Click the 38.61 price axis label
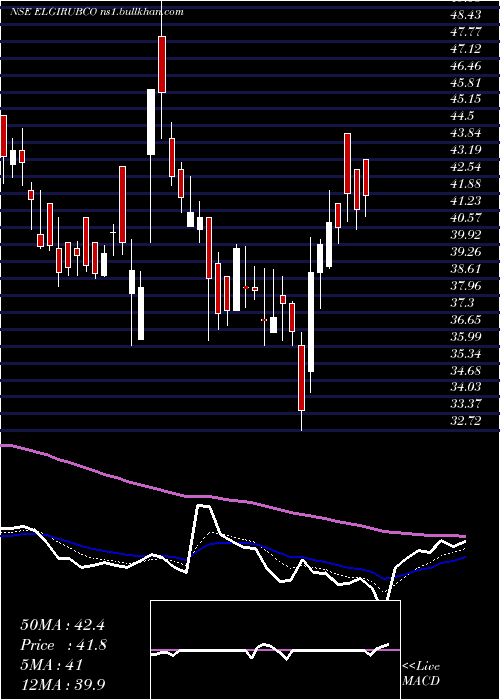 click(467, 269)
